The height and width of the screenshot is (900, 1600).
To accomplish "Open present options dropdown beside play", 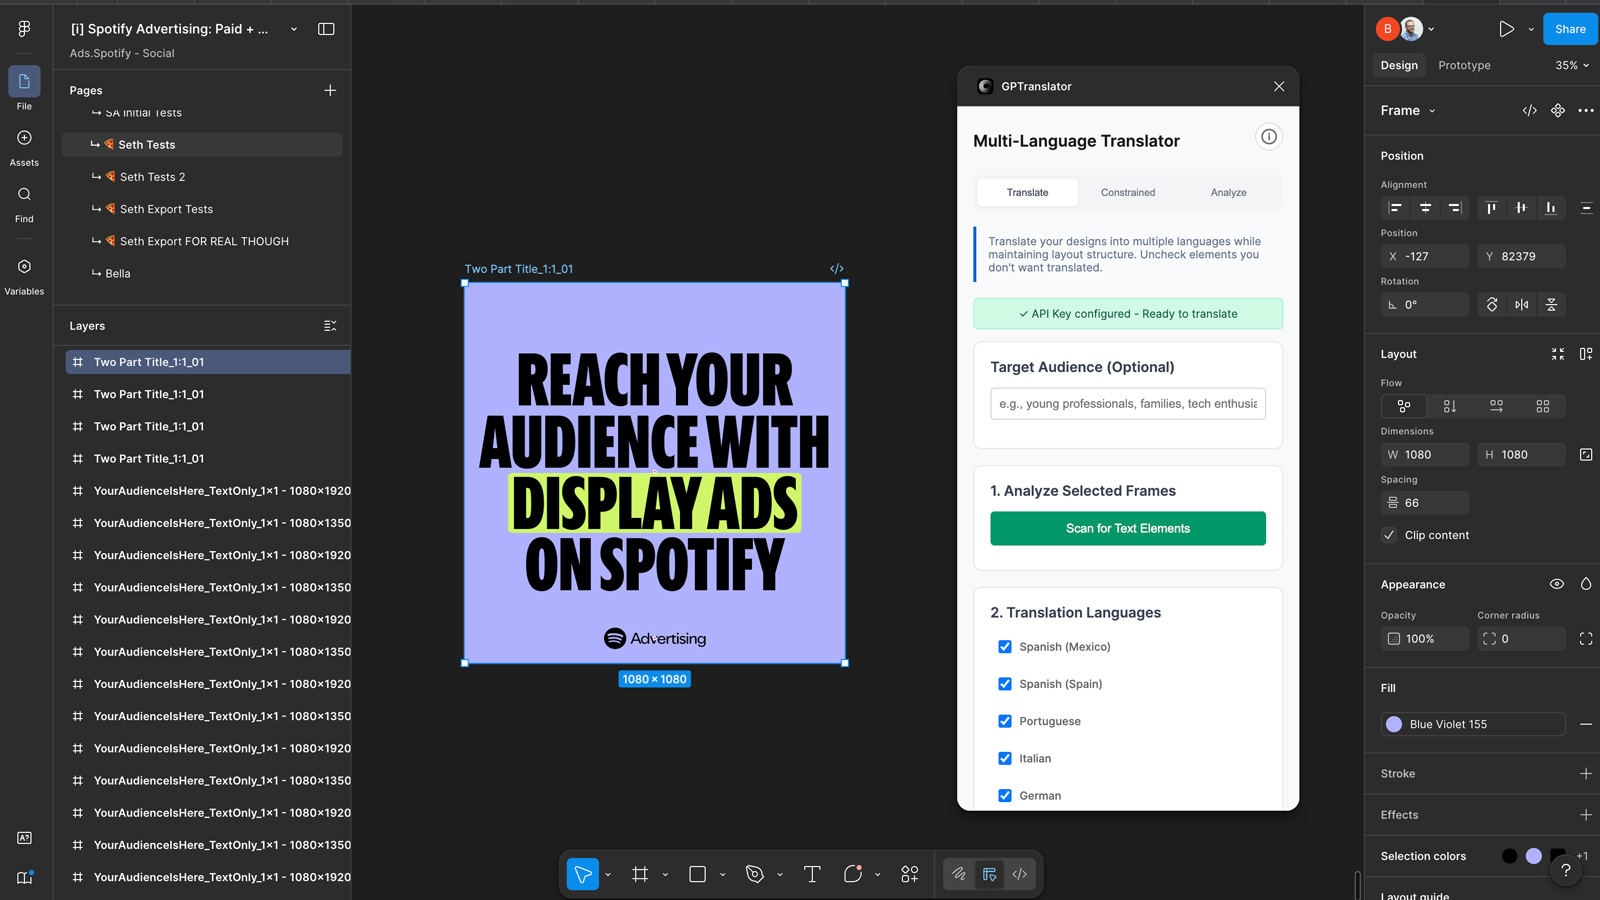I will 1530,29.
